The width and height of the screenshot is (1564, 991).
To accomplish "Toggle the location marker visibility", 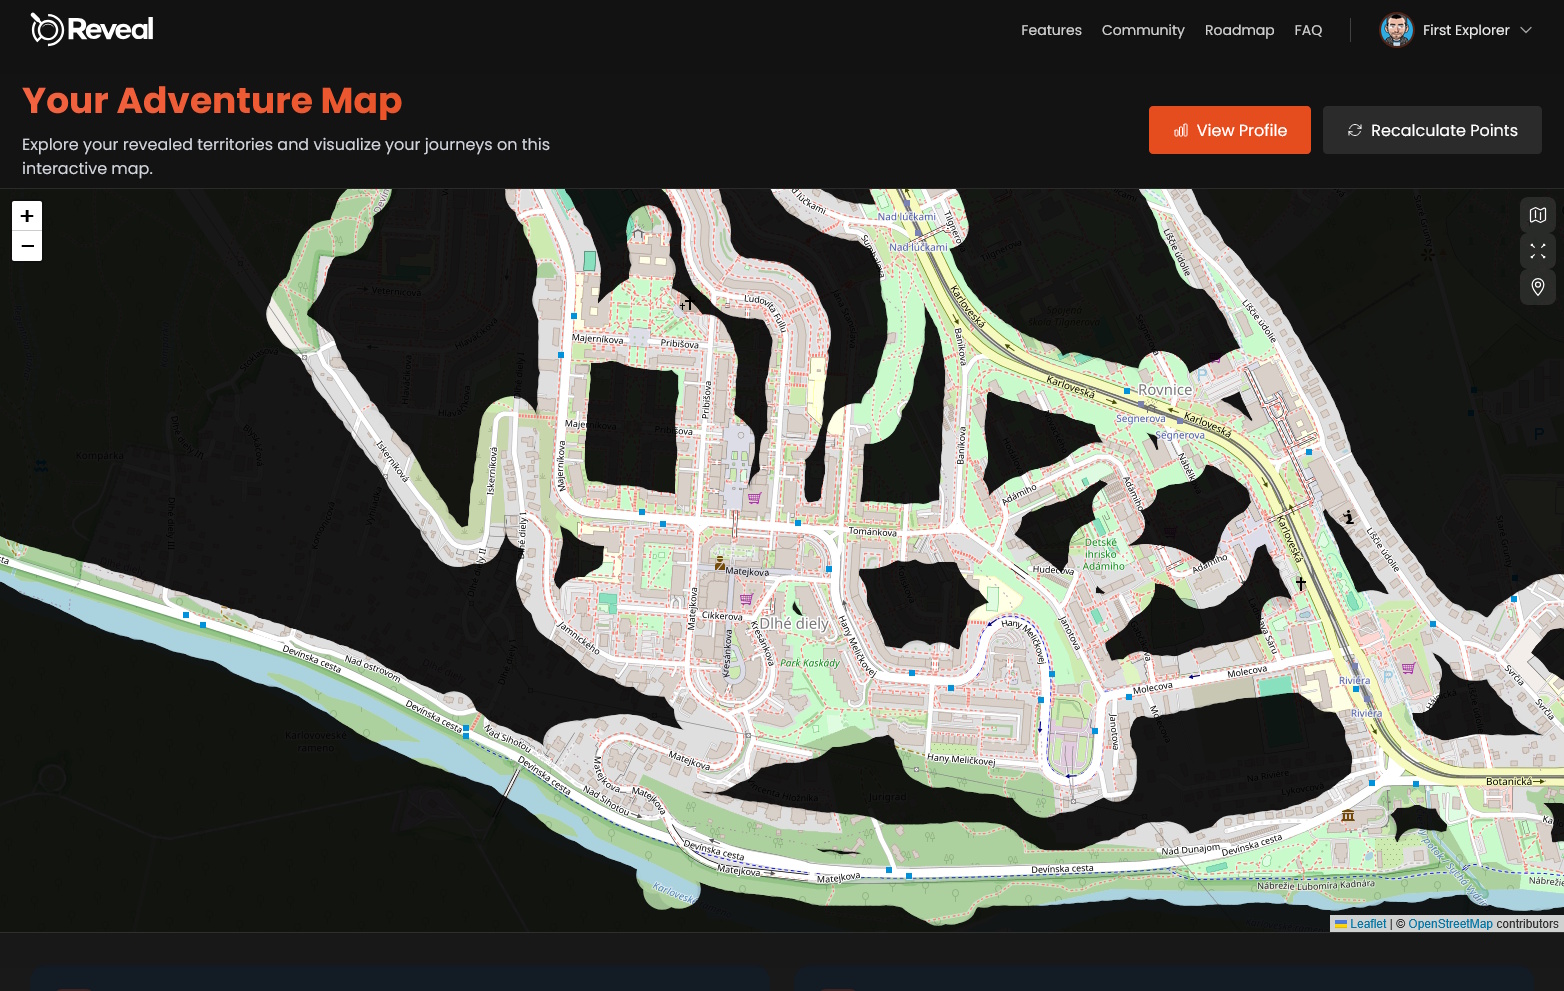I will coord(1537,287).
